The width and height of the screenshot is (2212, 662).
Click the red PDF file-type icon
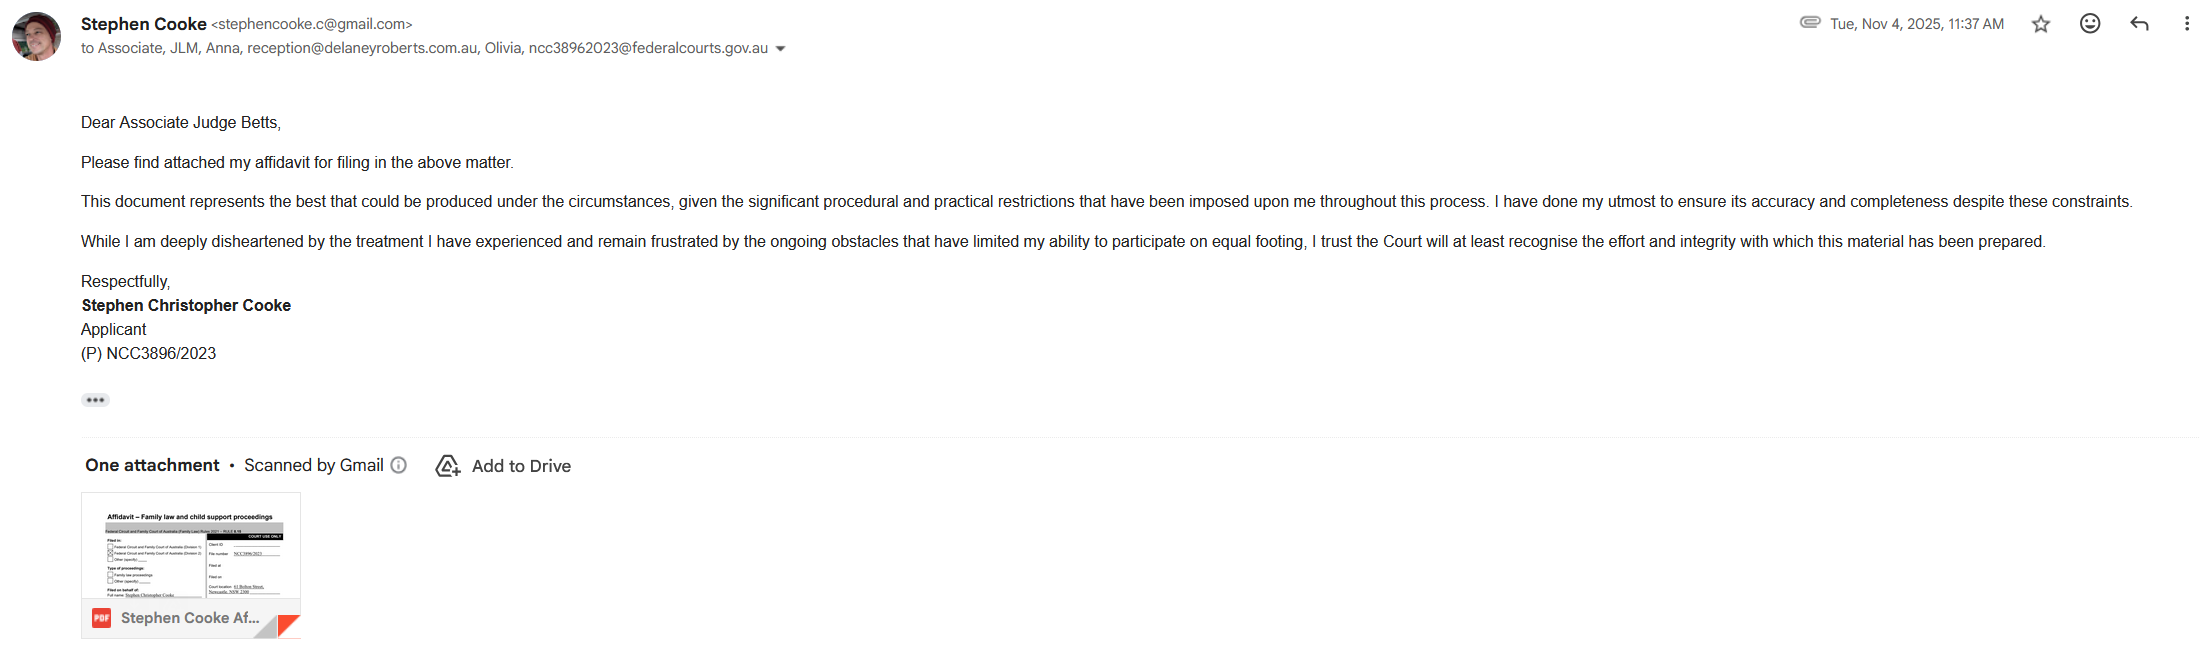tap(101, 618)
